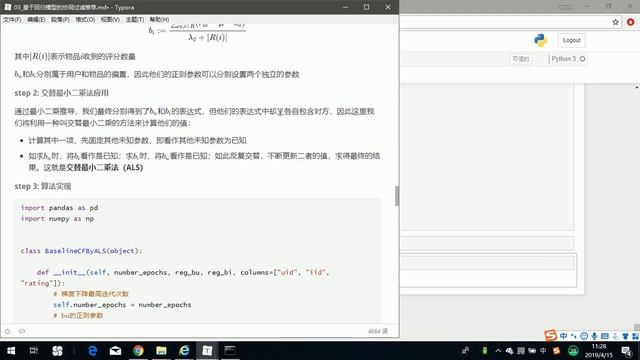Open the 视图(V) menu in Typora
The image size is (640, 360).
click(x=110, y=20)
